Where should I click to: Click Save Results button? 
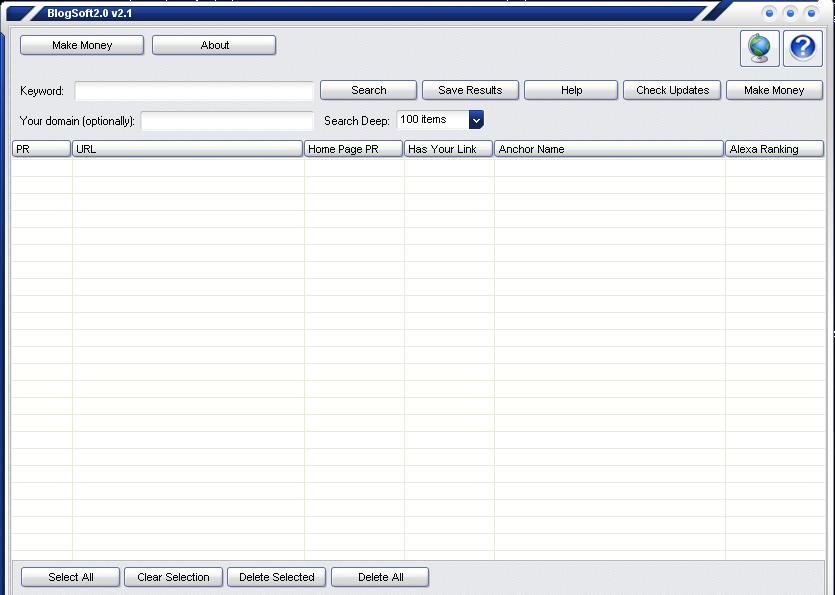(x=470, y=90)
